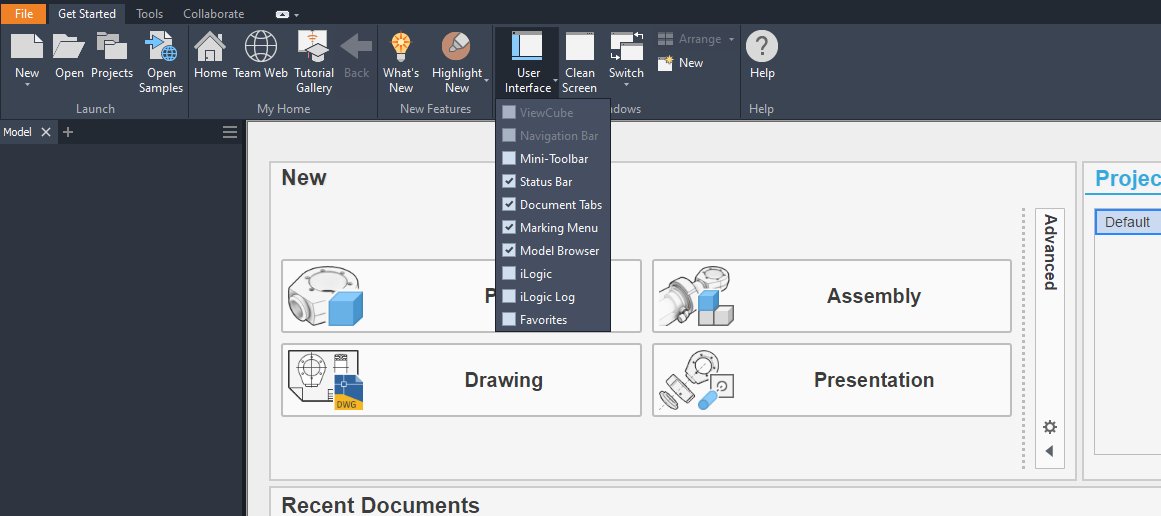Expand the Highlight New dropdown arrow
Screen dimensions: 1161x516
486,80
